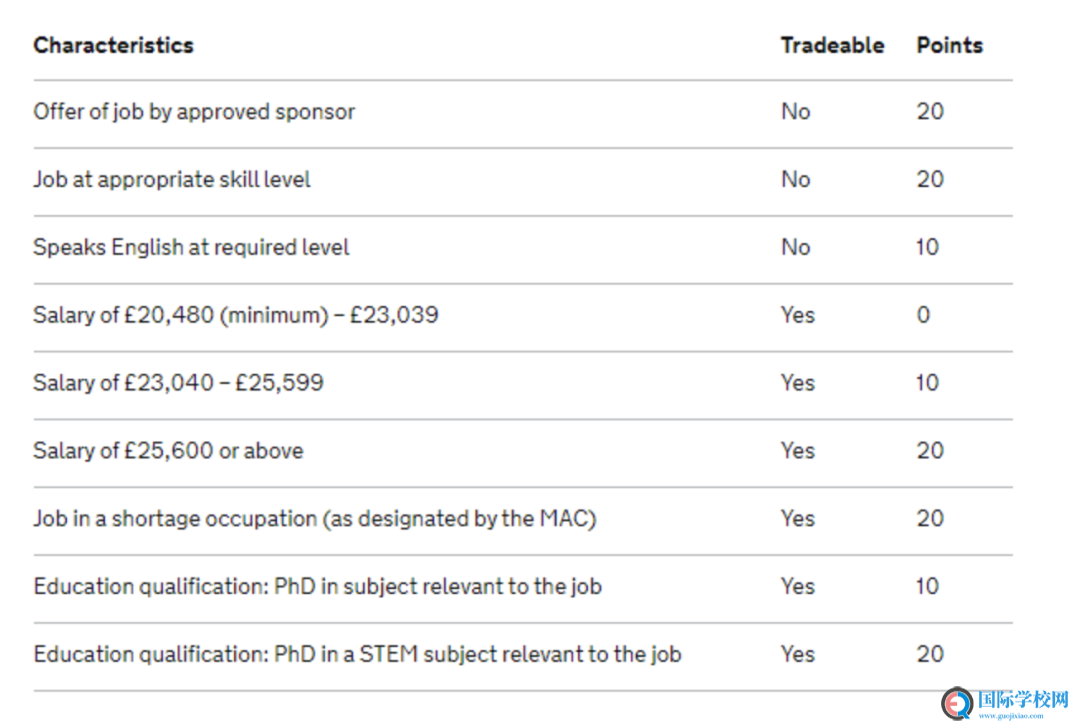Click the shortage occupation MAC row text
The width and height of the screenshot is (1080, 728).
(x=315, y=519)
